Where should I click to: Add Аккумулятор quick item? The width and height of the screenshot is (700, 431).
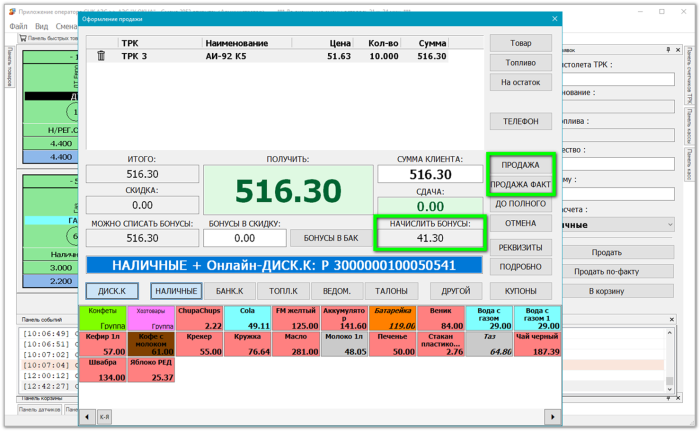[x=344, y=318]
